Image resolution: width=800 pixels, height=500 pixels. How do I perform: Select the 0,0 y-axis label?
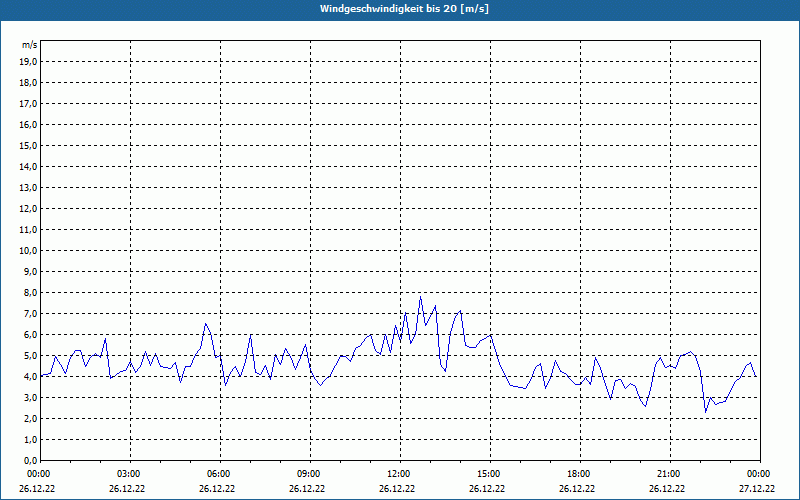(31, 460)
